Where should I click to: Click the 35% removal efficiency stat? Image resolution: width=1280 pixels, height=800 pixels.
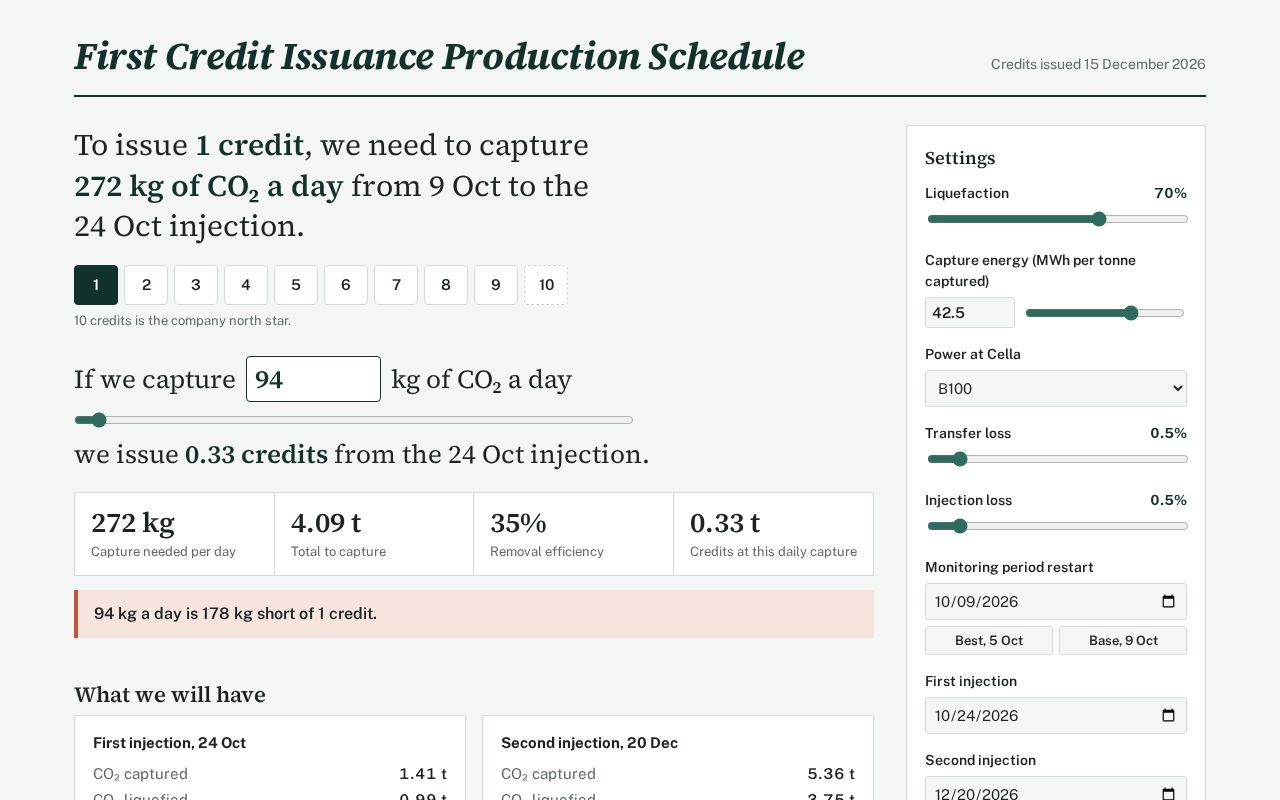pyautogui.click(x=574, y=534)
